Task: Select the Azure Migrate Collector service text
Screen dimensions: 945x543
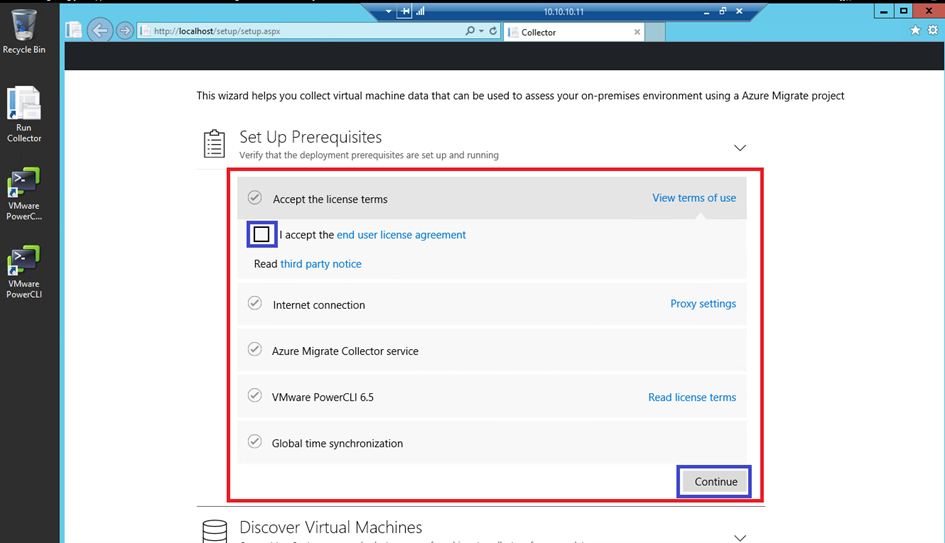Action: pos(345,351)
